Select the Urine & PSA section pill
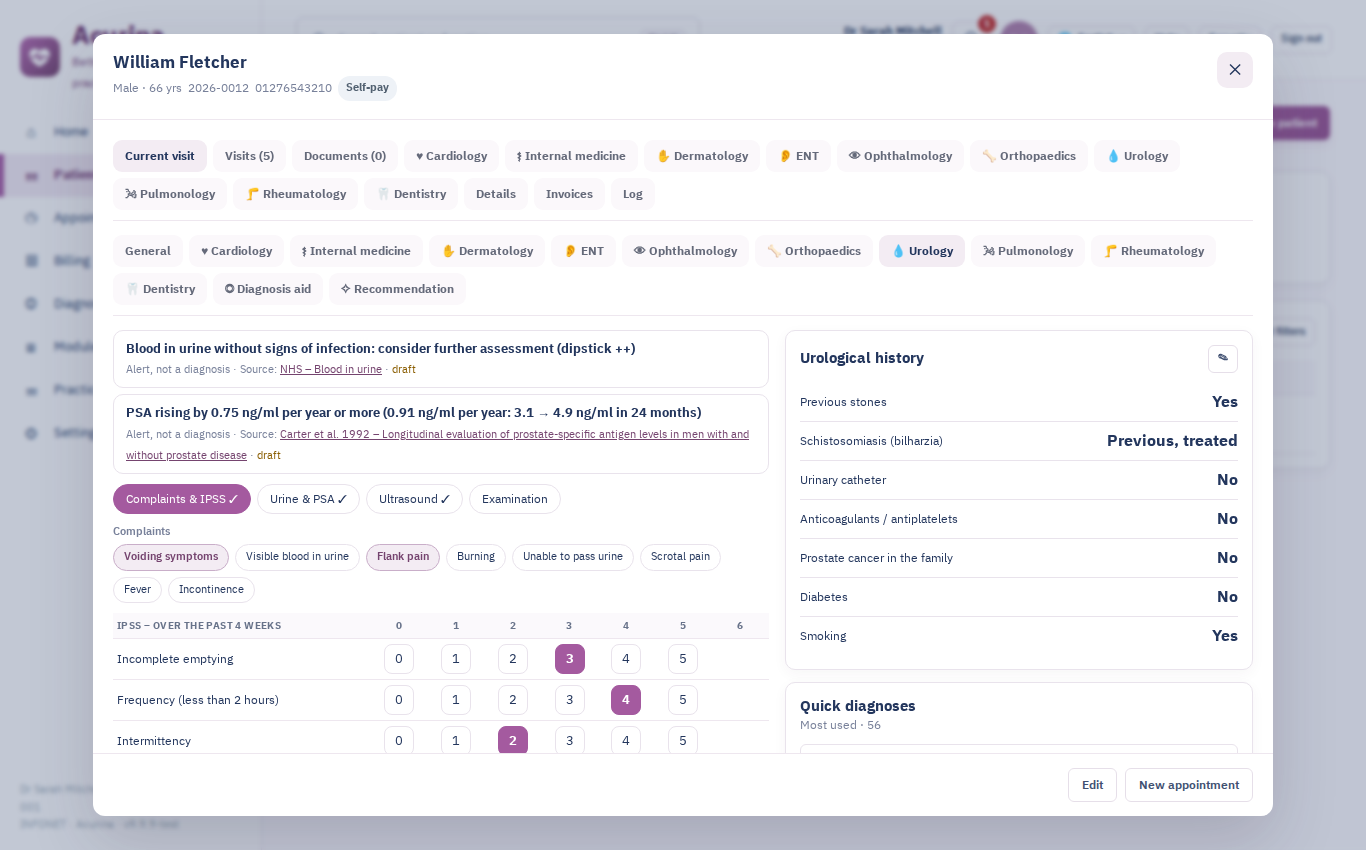Screen dimensions: 1366x850 tap(308, 499)
